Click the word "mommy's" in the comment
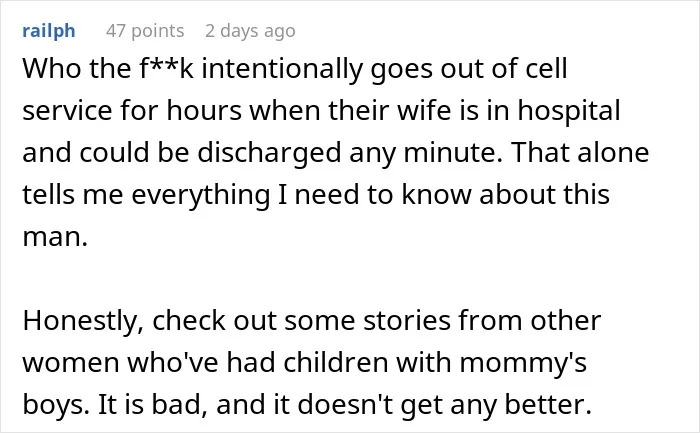 (x=523, y=363)
